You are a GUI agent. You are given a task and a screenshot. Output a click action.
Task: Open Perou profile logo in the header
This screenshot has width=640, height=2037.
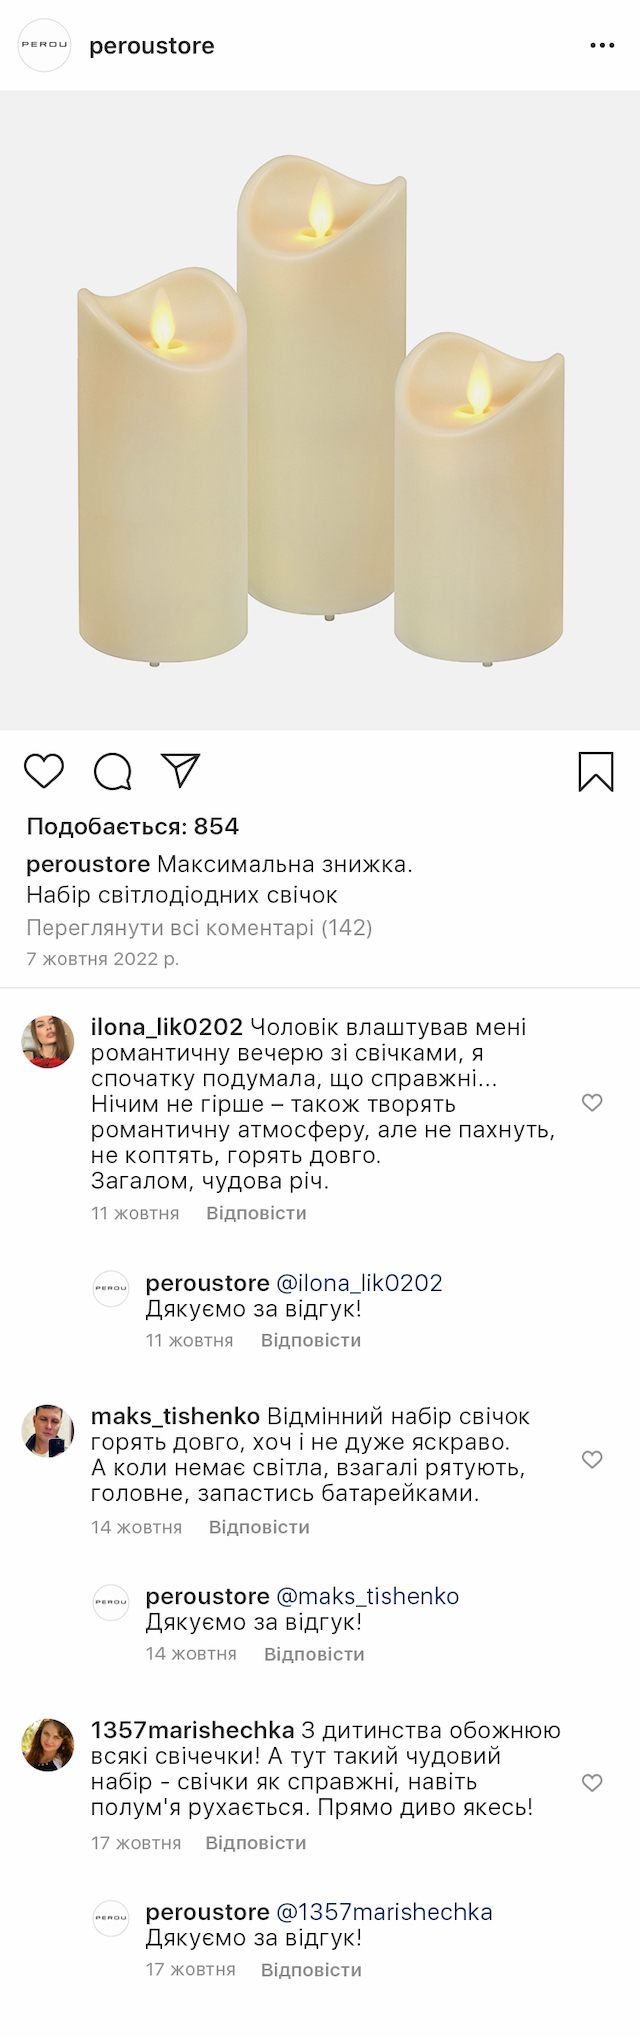45,46
